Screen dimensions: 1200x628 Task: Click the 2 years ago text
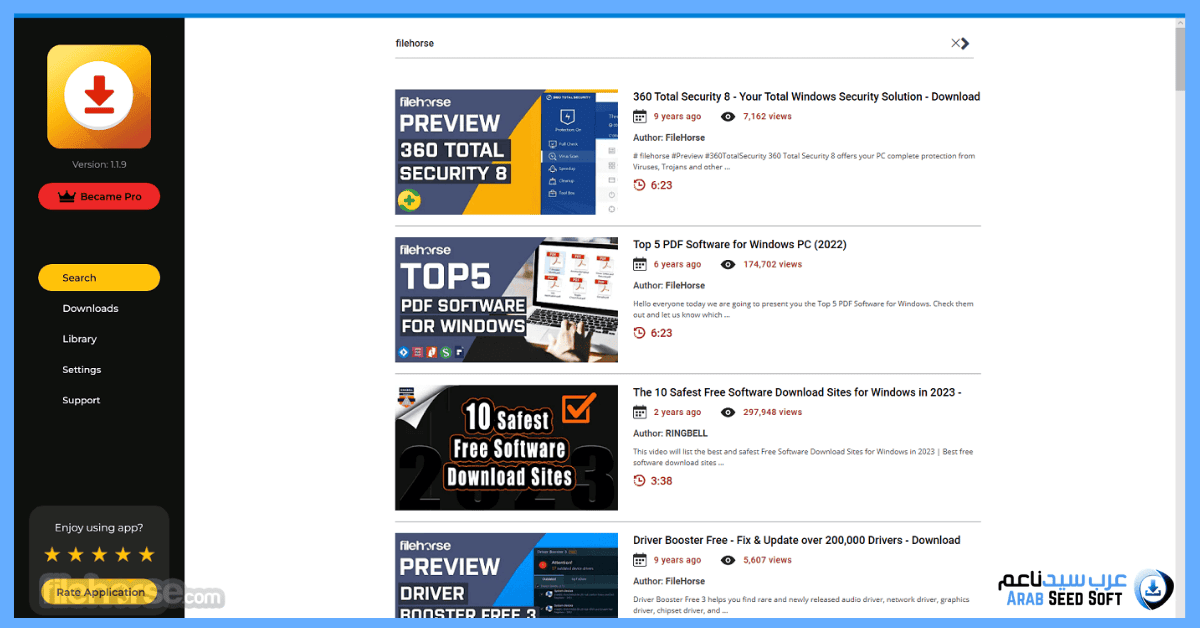point(677,413)
